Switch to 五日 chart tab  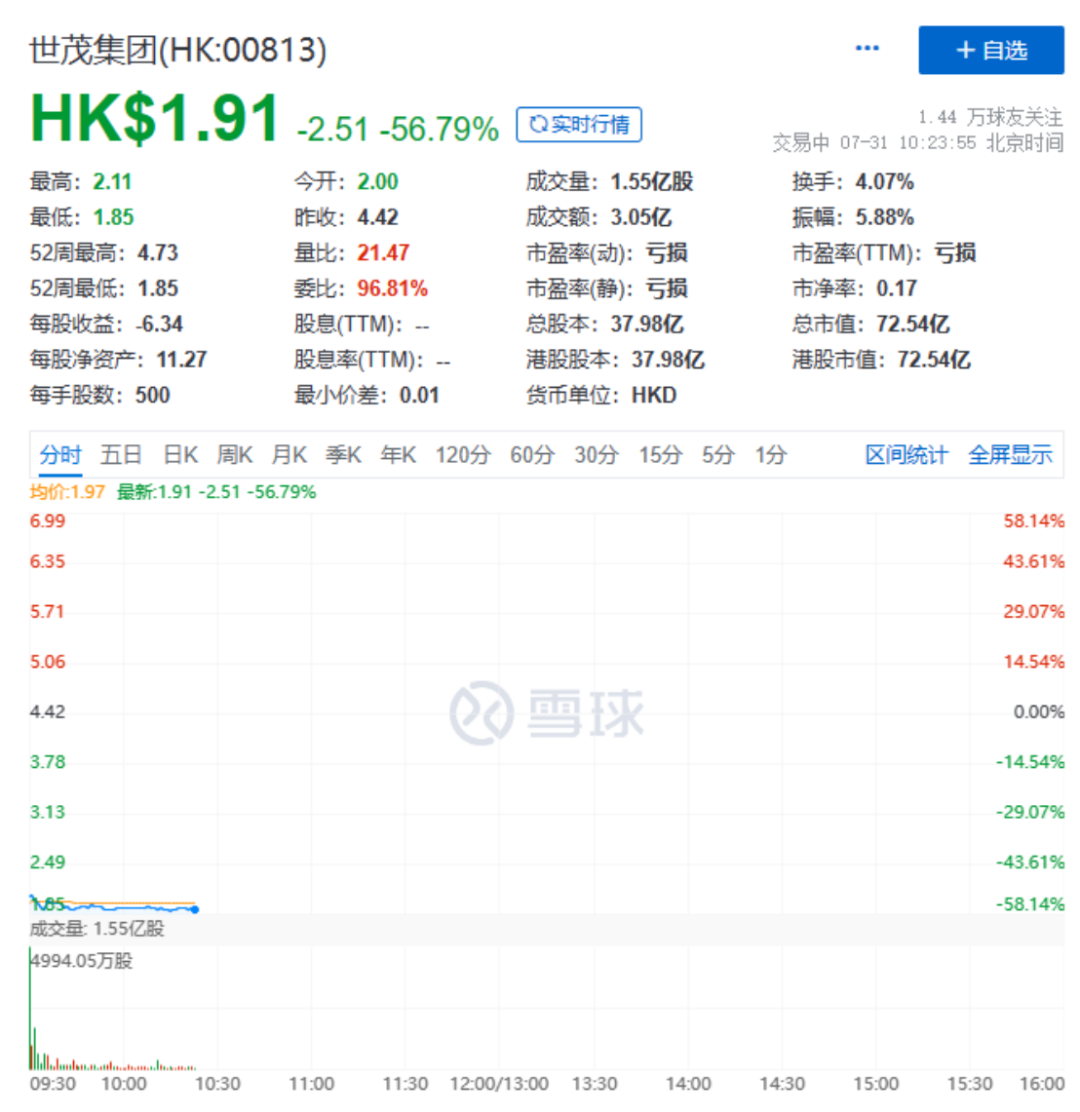(121, 455)
